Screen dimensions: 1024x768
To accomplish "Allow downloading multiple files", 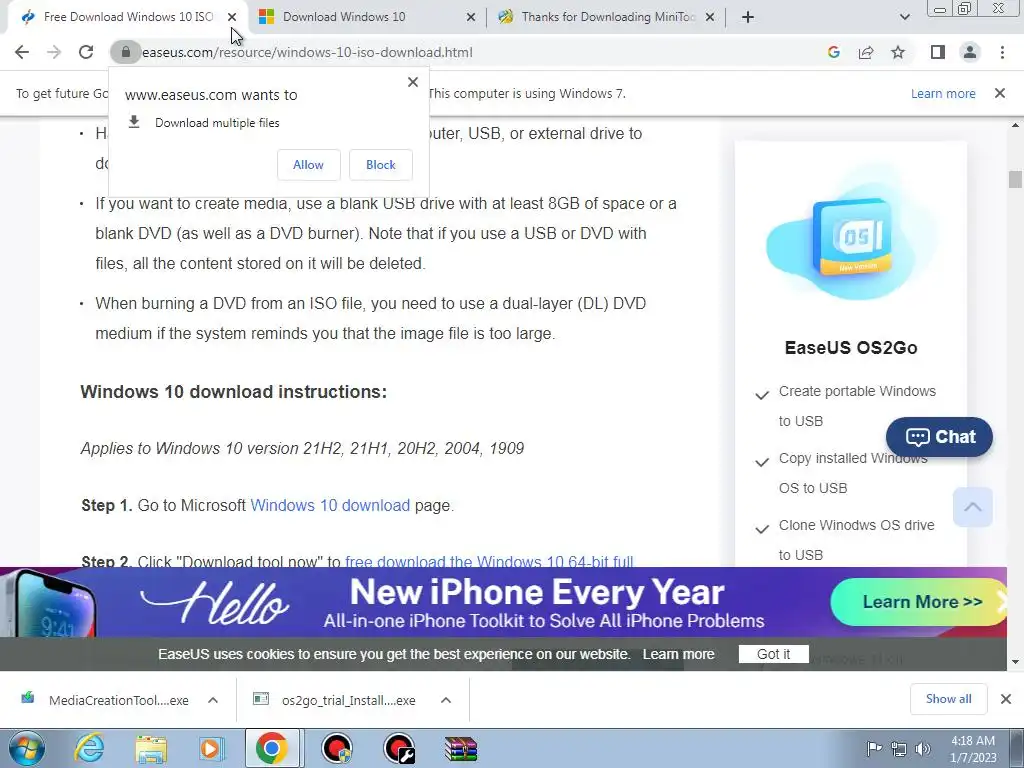I will coord(308,165).
